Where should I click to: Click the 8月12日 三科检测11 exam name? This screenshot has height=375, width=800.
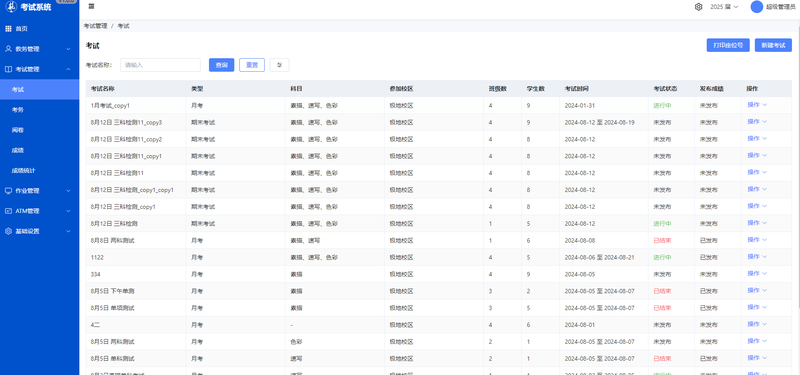(x=117, y=173)
